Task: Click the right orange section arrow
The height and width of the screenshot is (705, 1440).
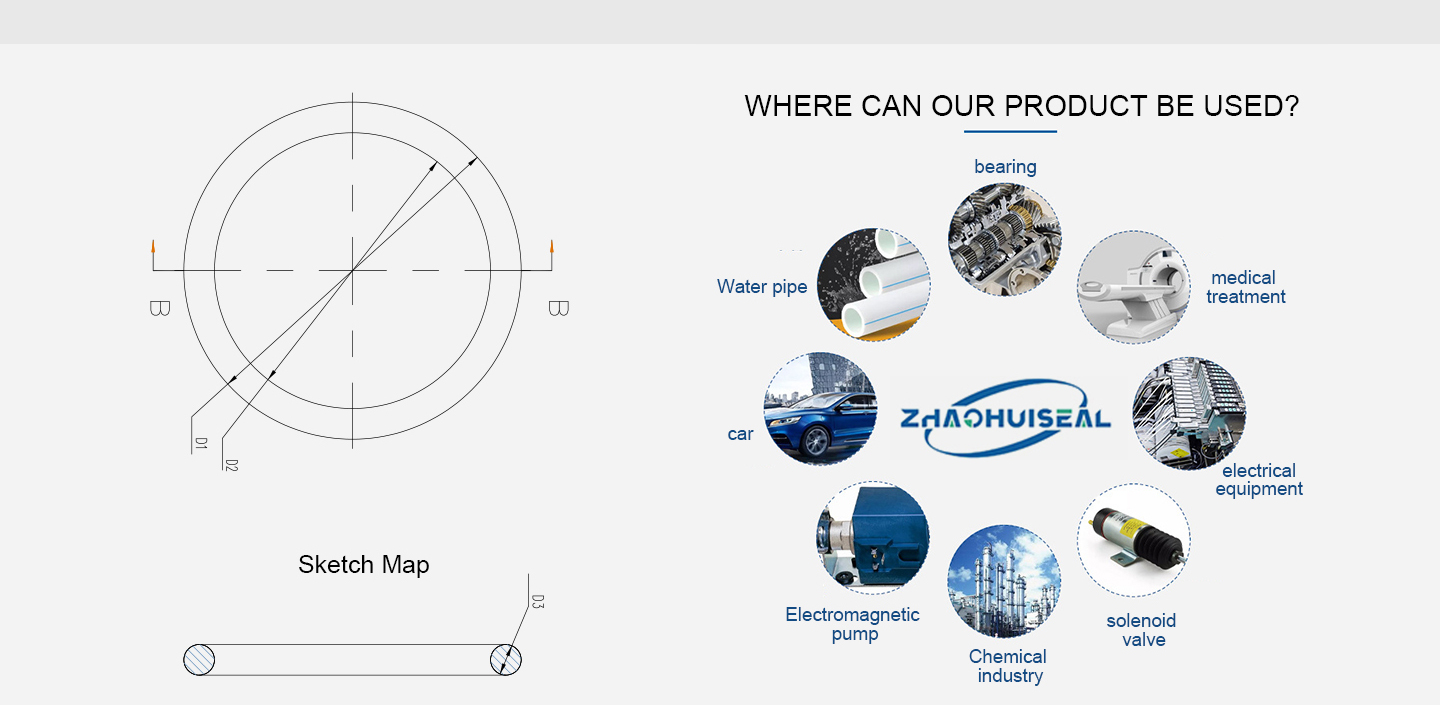Action: pos(551,247)
